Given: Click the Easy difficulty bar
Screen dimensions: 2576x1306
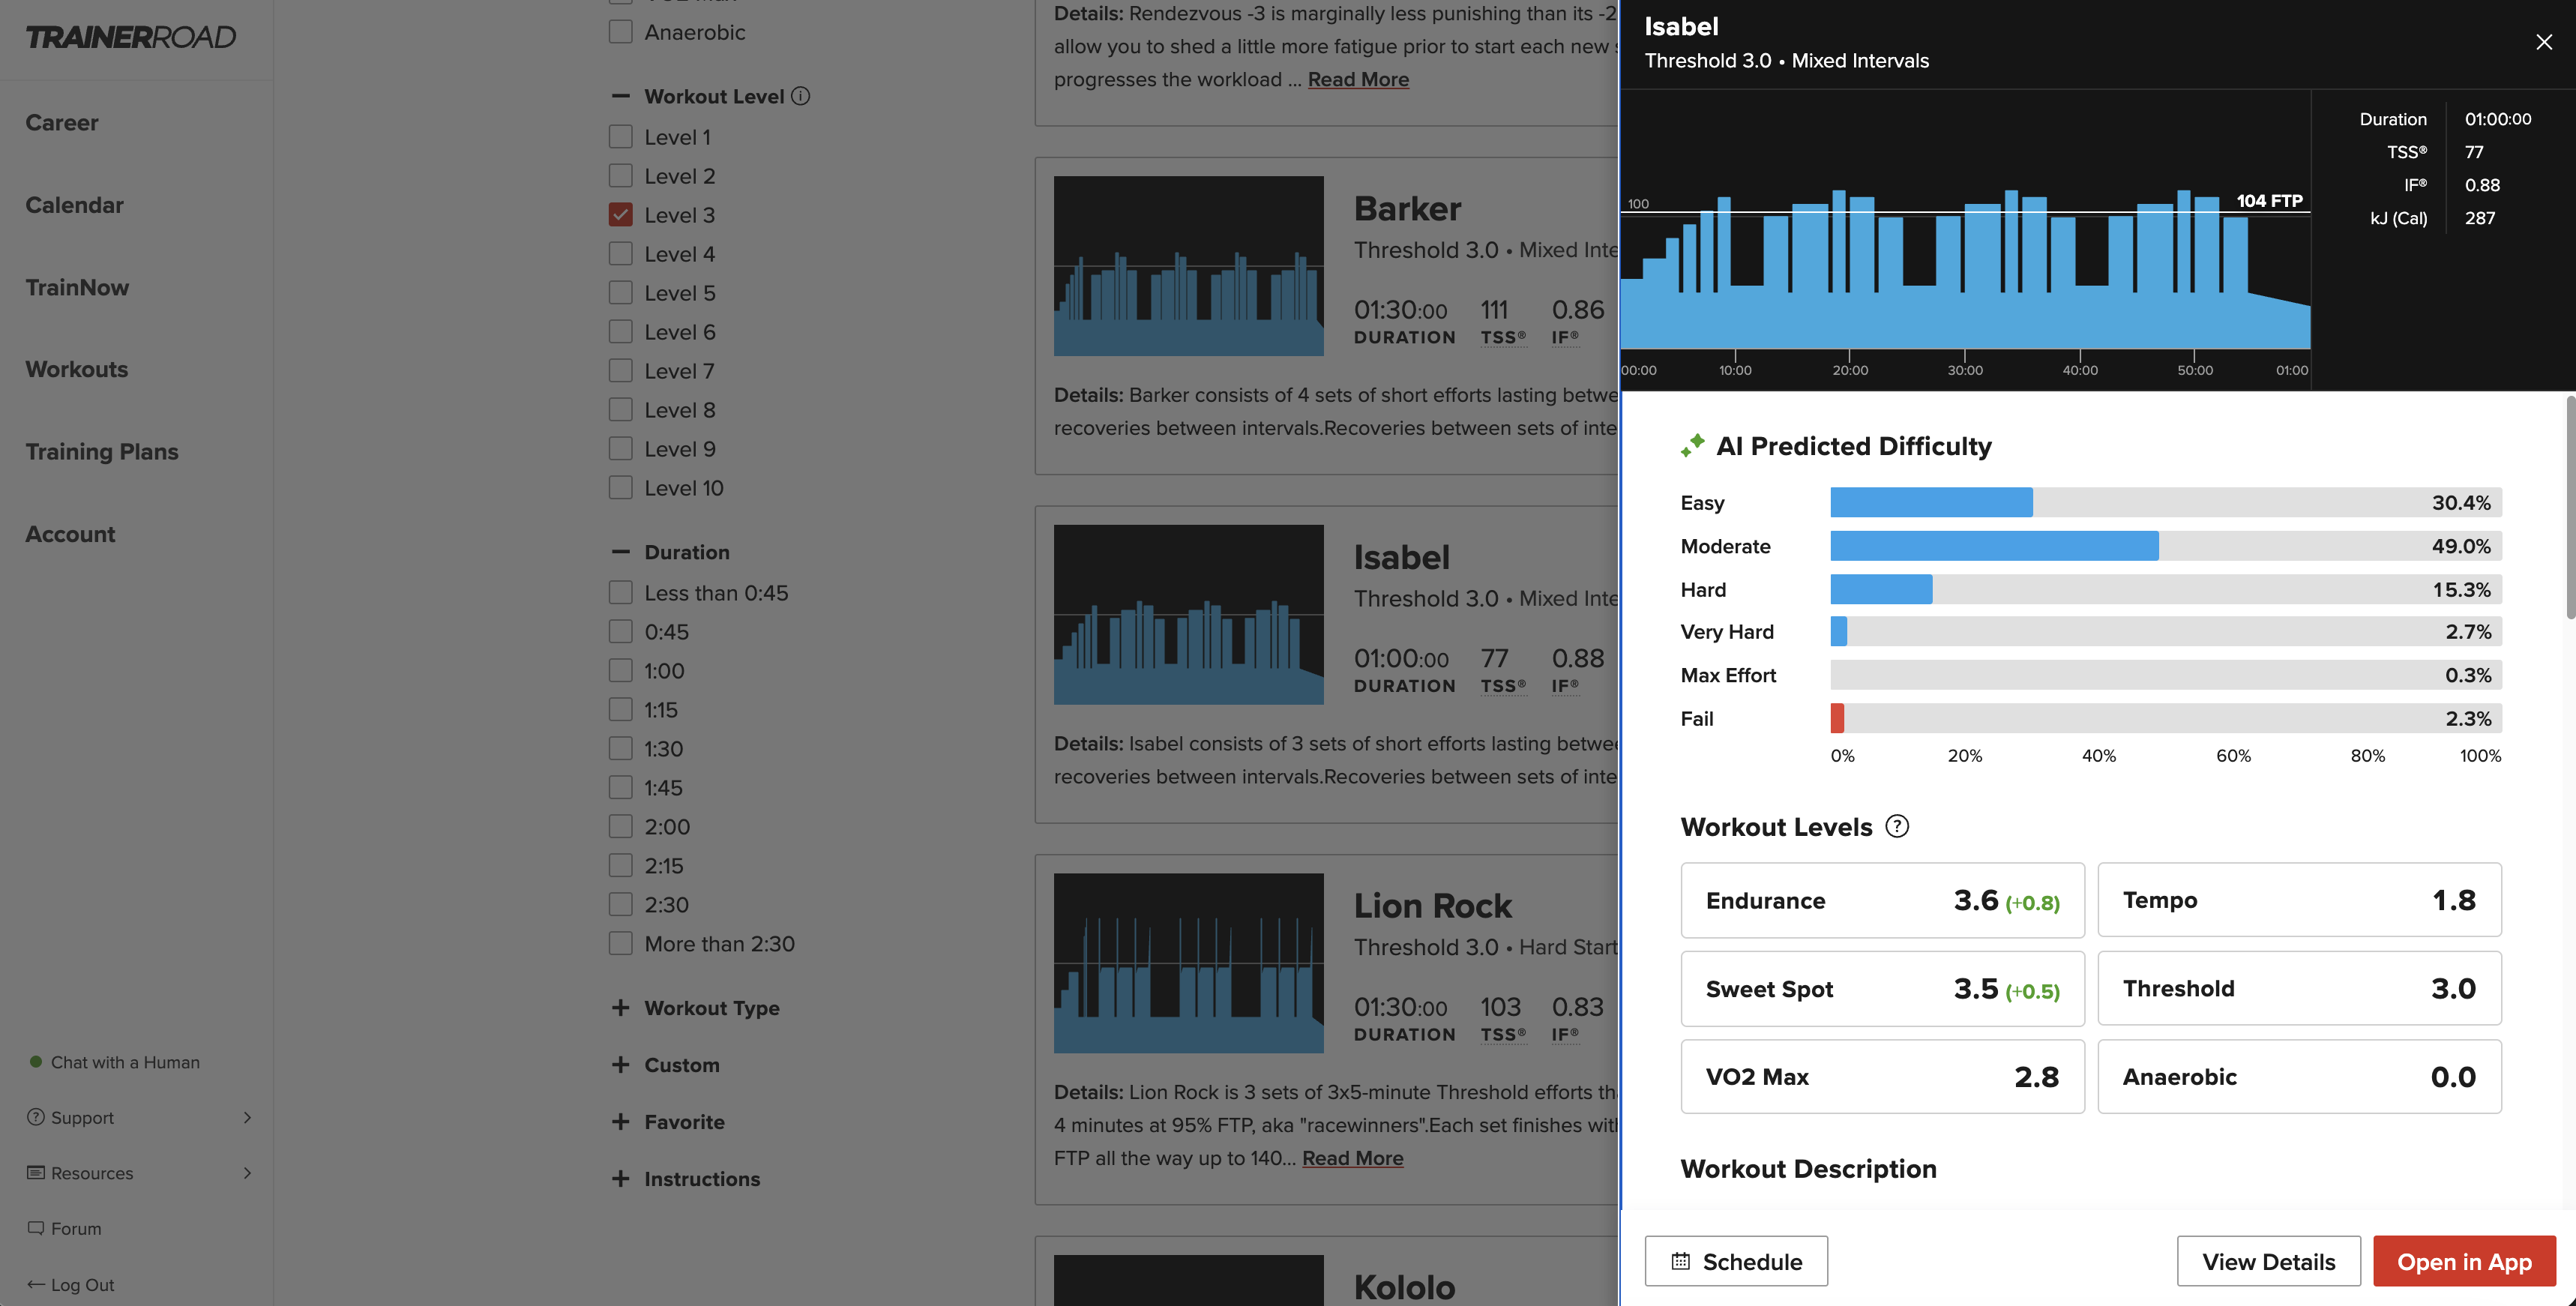Looking at the screenshot, I should click(x=2166, y=502).
